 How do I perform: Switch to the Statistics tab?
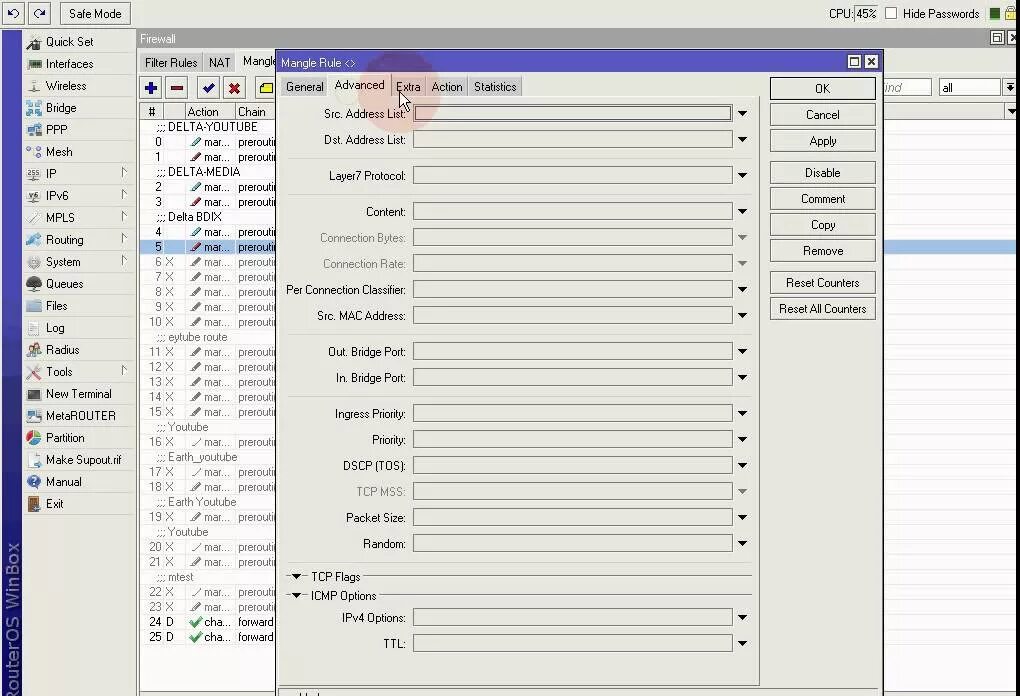coord(495,87)
